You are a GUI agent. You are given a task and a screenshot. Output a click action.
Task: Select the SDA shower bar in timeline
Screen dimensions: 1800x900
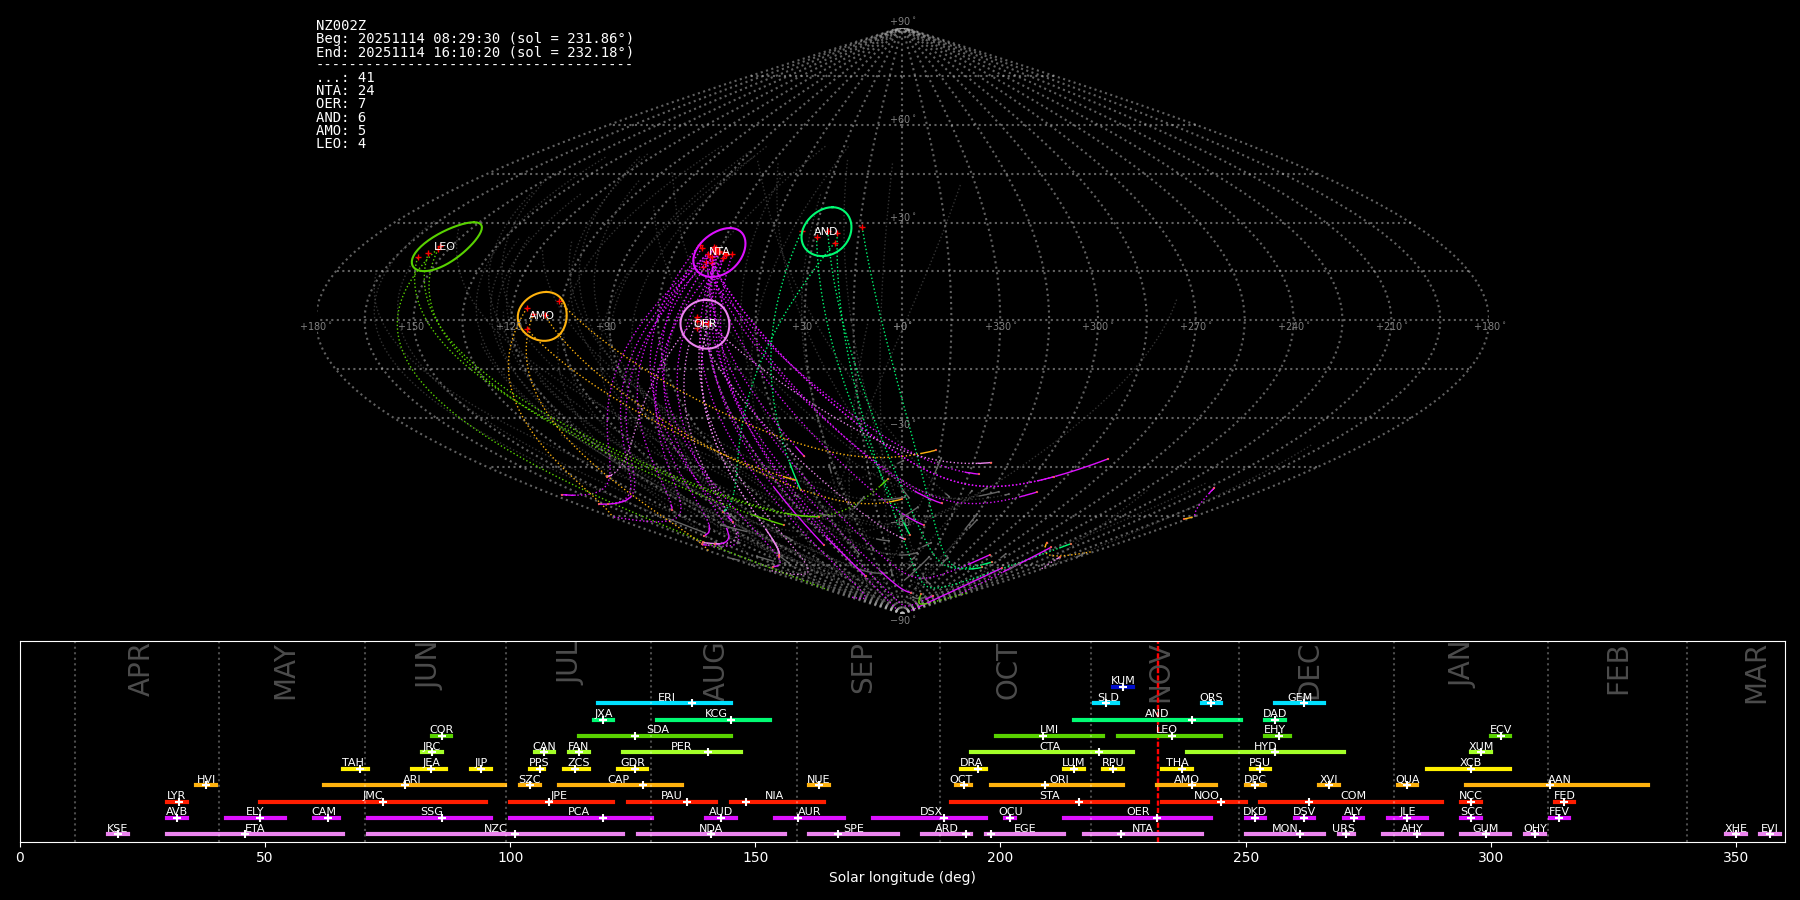click(x=655, y=736)
